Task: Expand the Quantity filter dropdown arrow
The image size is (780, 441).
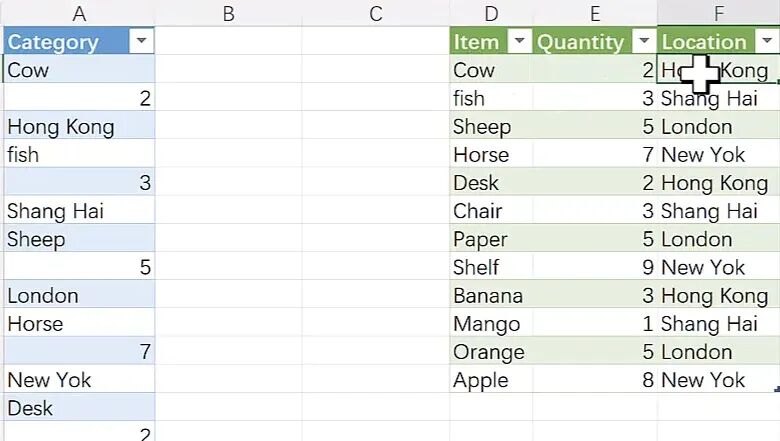Action: (x=643, y=41)
